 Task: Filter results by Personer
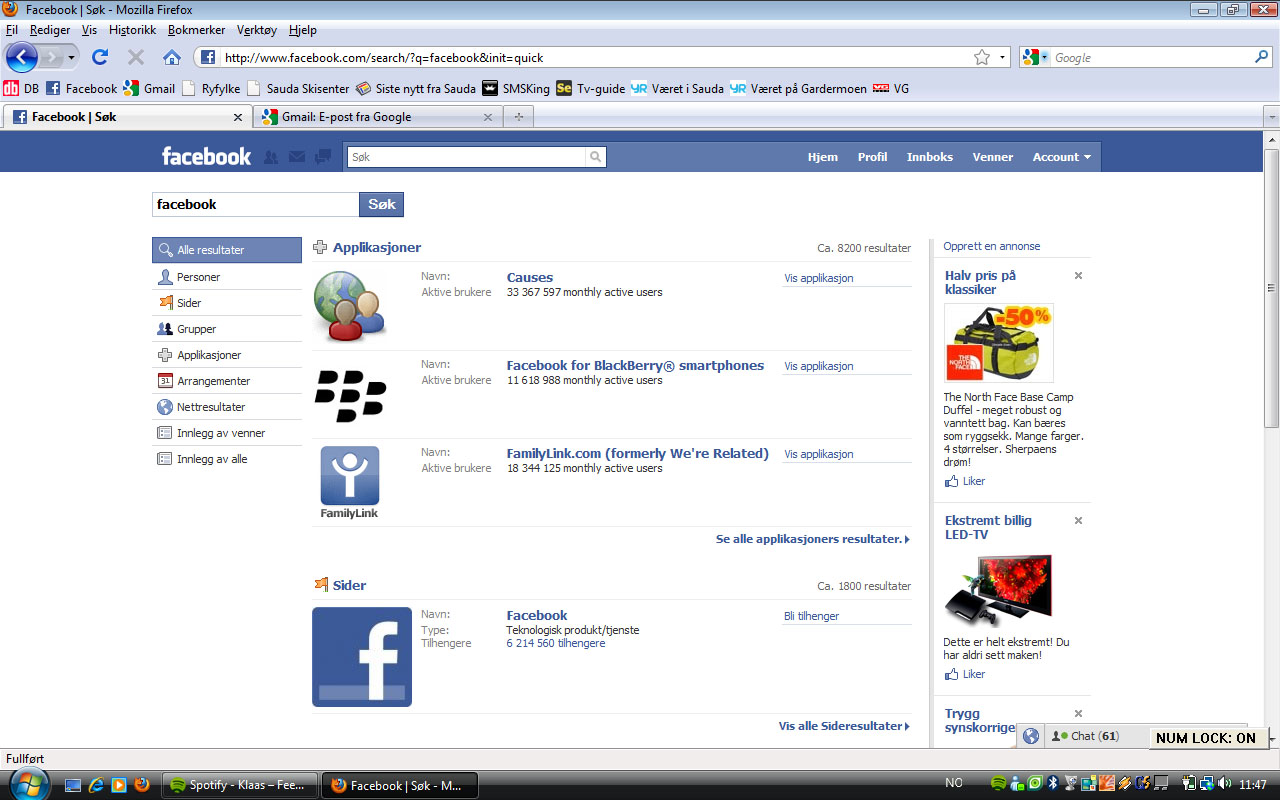[227, 277]
